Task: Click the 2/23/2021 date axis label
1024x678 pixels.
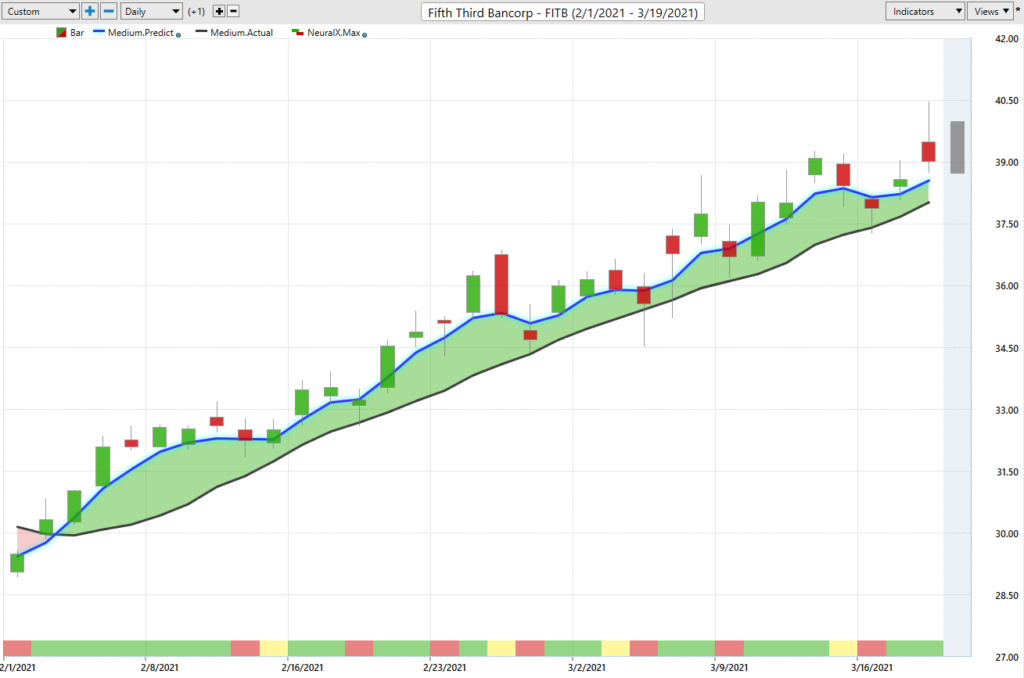Action: [444, 668]
